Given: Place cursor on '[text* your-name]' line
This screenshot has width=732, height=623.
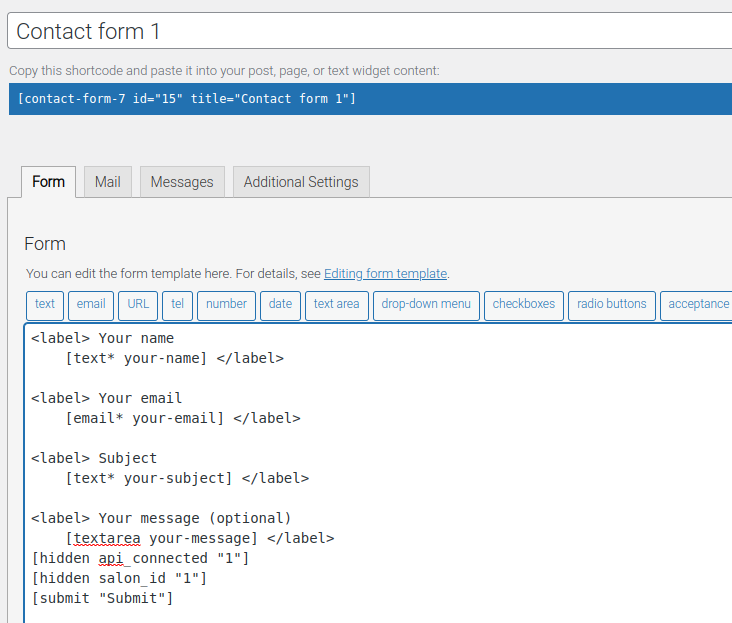Looking at the screenshot, I should click(175, 358).
